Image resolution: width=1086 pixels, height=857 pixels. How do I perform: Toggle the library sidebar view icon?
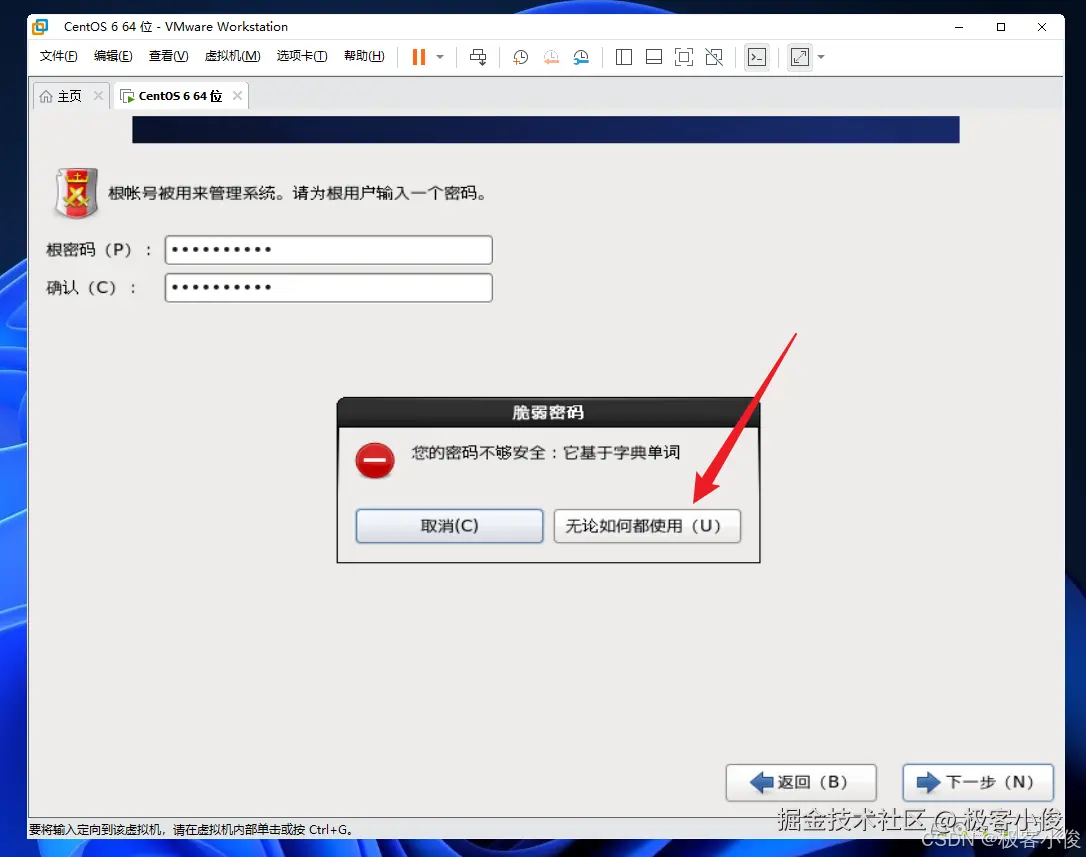623,57
